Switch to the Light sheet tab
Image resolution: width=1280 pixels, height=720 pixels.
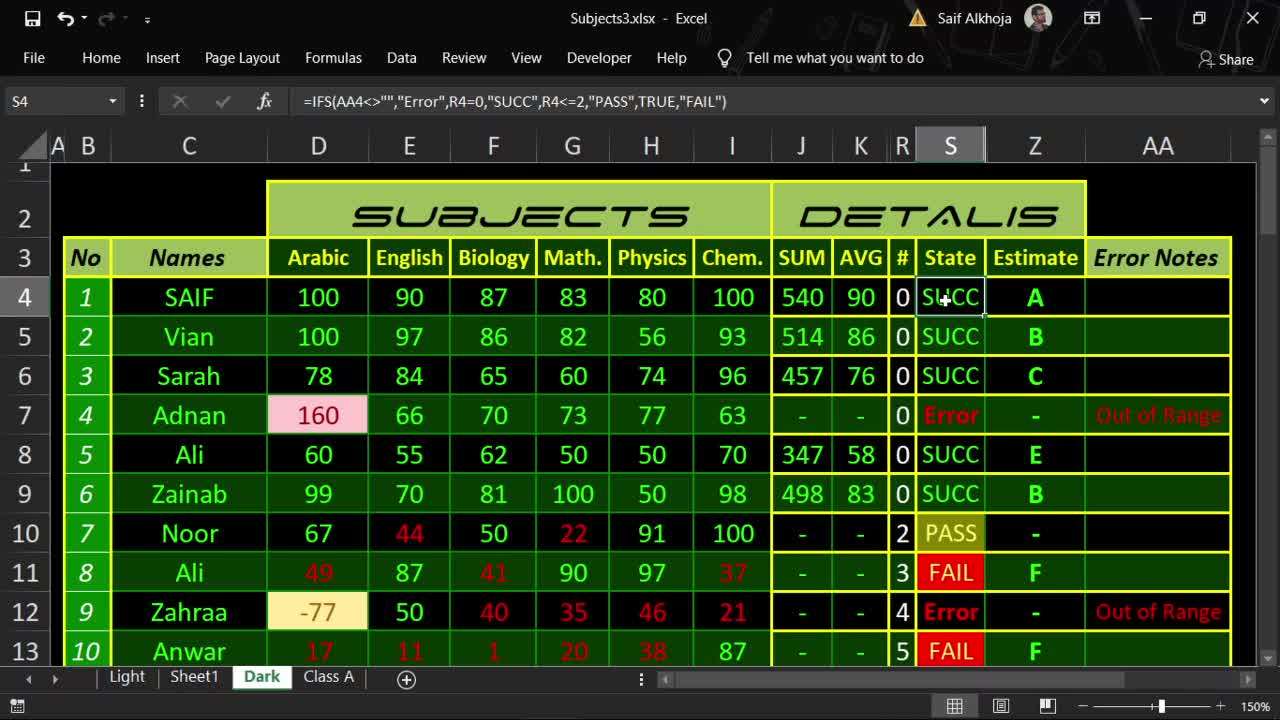point(127,677)
